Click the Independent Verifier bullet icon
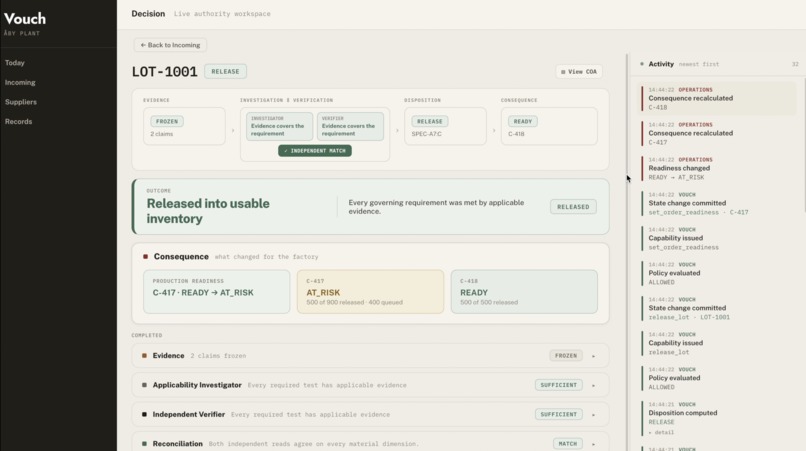The height and width of the screenshot is (451, 806). pyautogui.click(x=144, y=414)
